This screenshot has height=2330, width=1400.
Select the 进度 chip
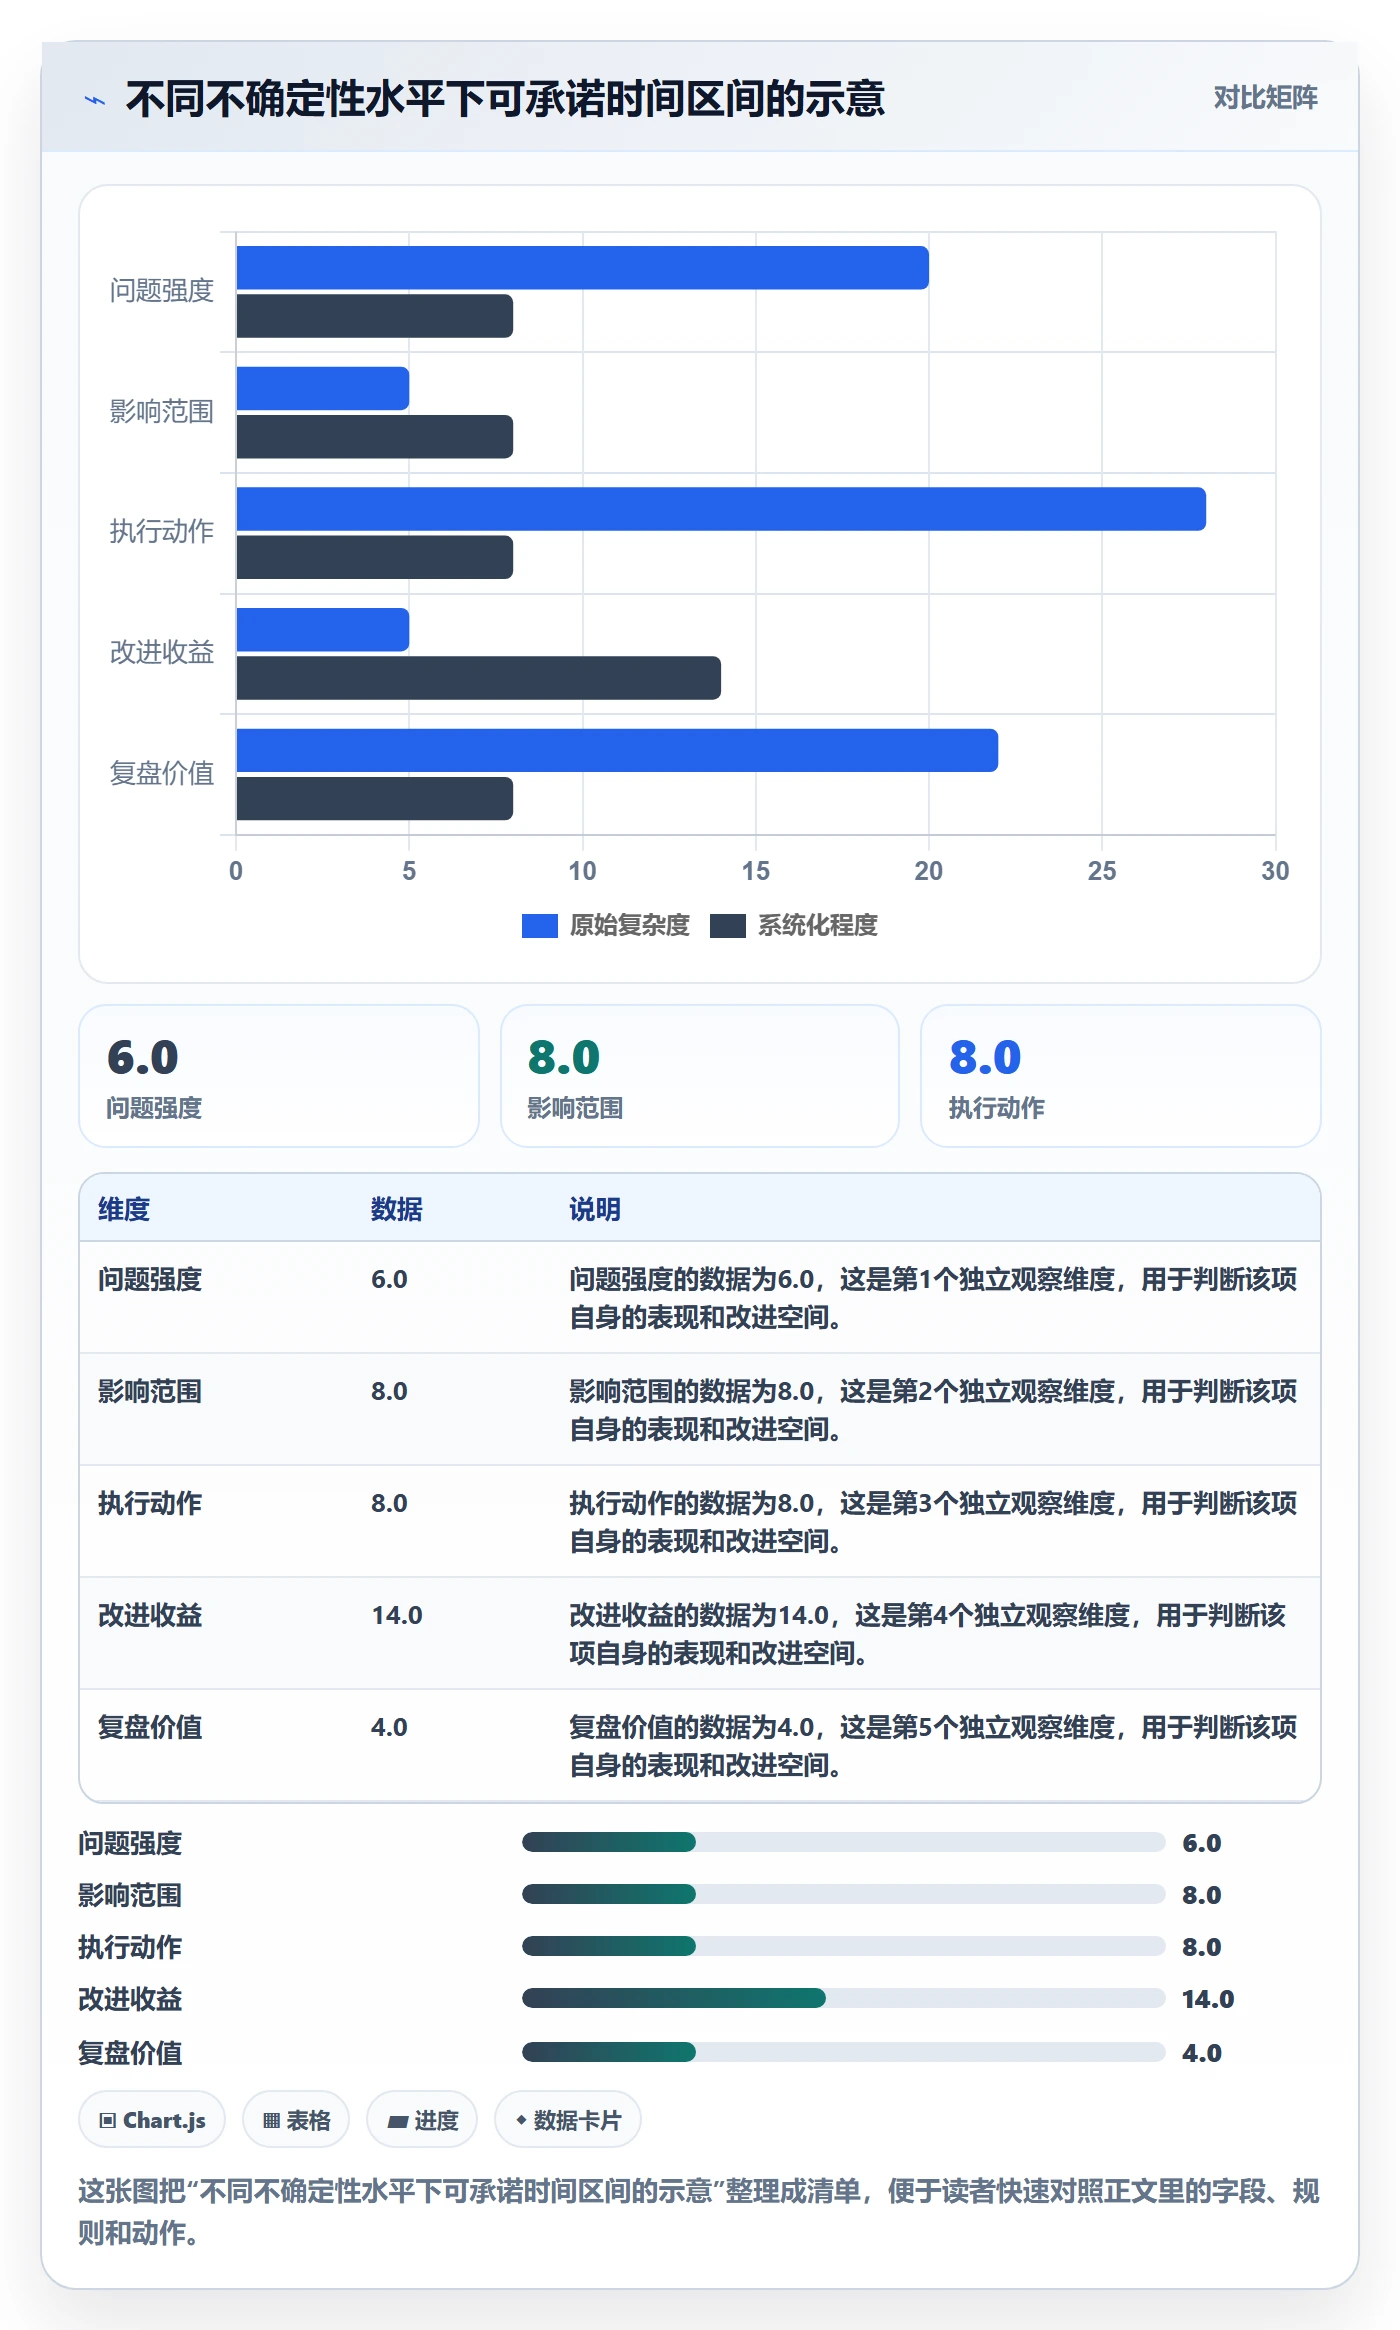(x=422, y=2119)
